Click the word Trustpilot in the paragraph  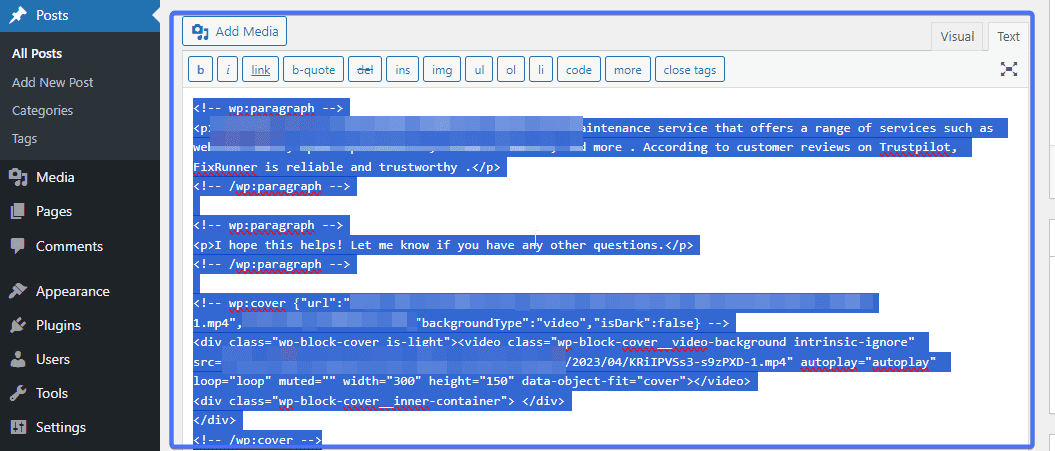915,147
